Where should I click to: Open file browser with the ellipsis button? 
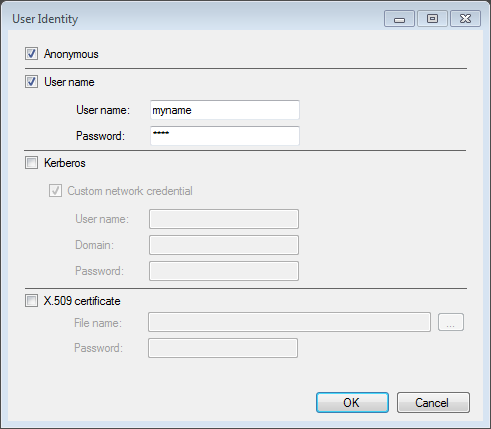[451, 322]
